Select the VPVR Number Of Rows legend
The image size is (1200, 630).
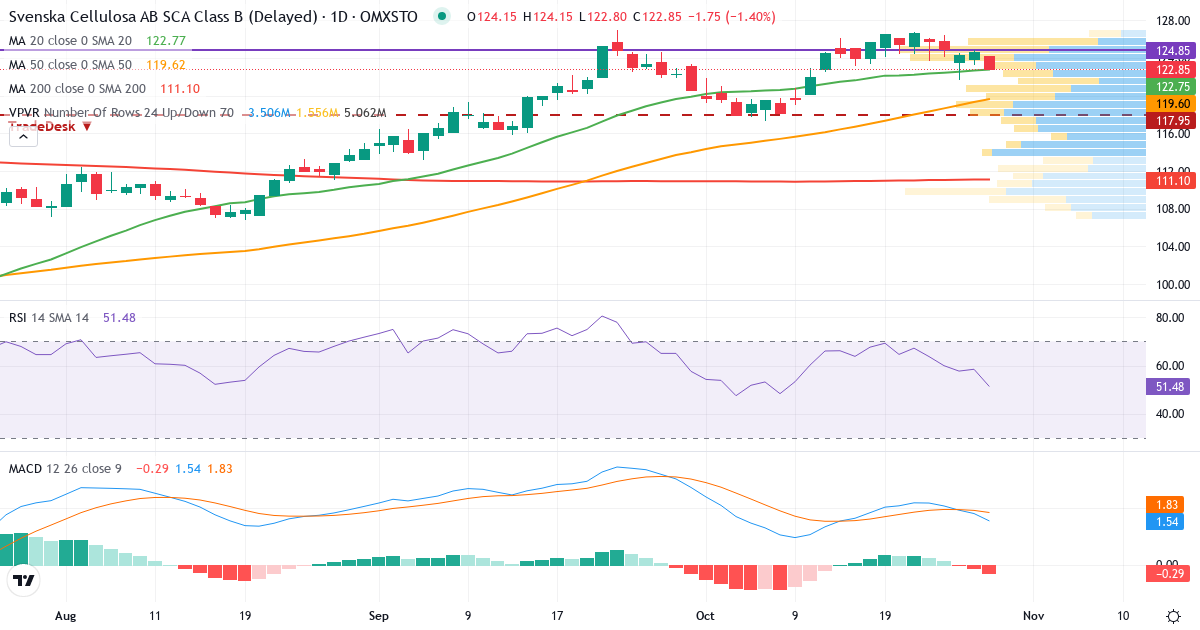[x=121, y=113]
